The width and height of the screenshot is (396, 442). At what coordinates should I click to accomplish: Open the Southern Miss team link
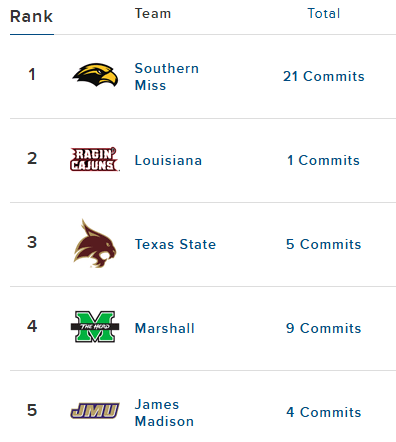click(167, 77)
